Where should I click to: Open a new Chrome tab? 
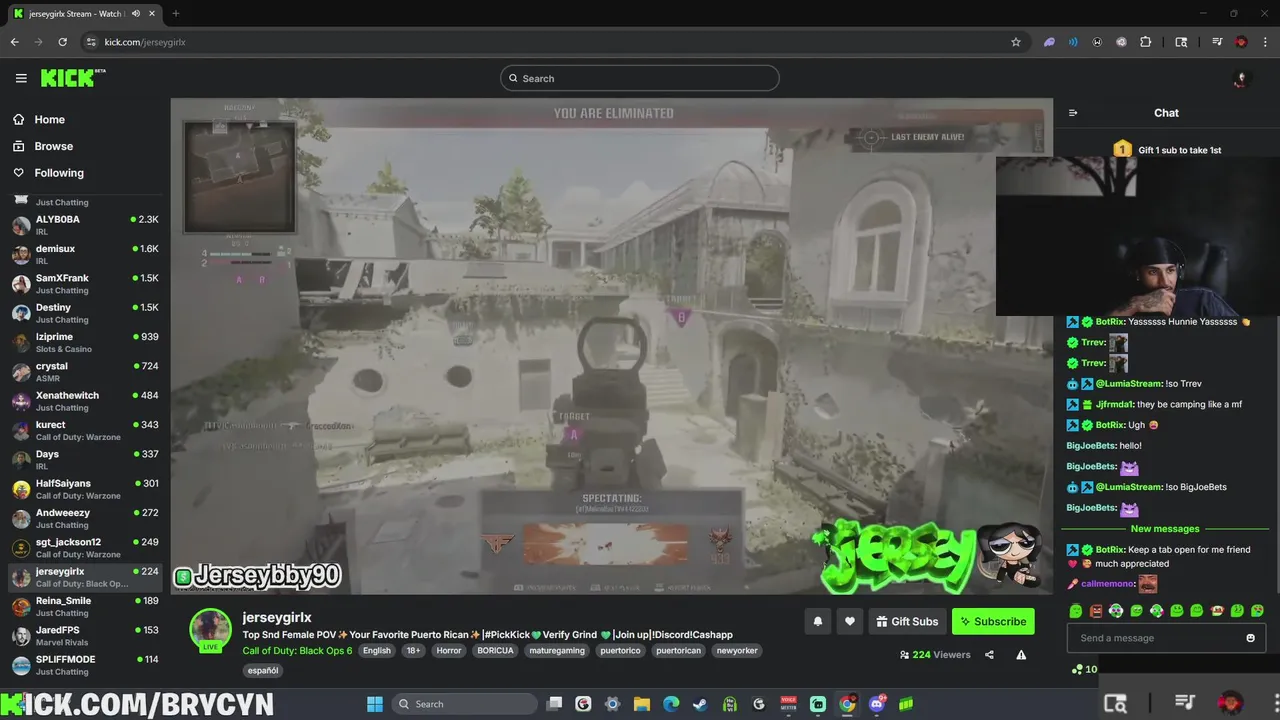[x=176, y=13]
